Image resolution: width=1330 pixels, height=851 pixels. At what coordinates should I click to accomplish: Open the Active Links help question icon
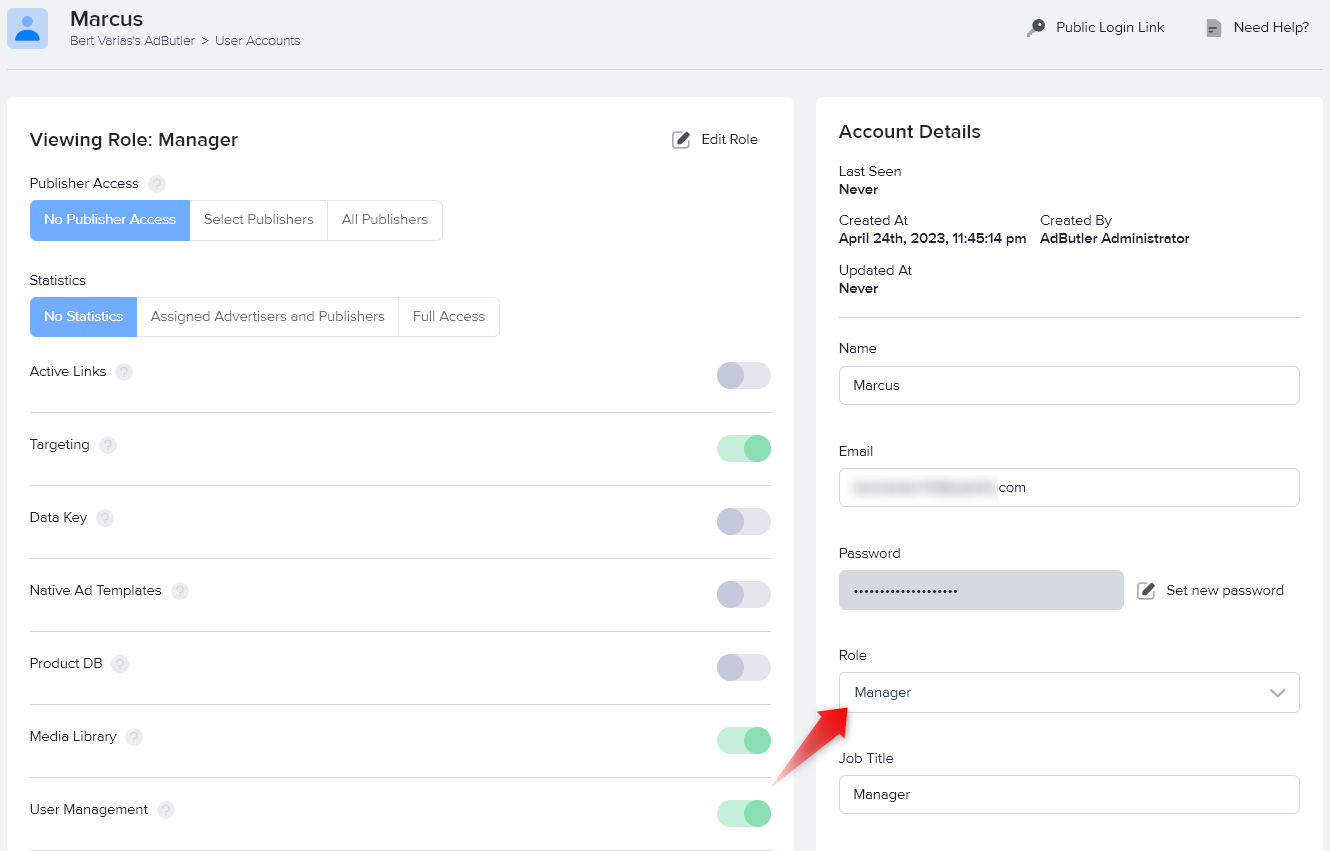(x=124, y=372)
